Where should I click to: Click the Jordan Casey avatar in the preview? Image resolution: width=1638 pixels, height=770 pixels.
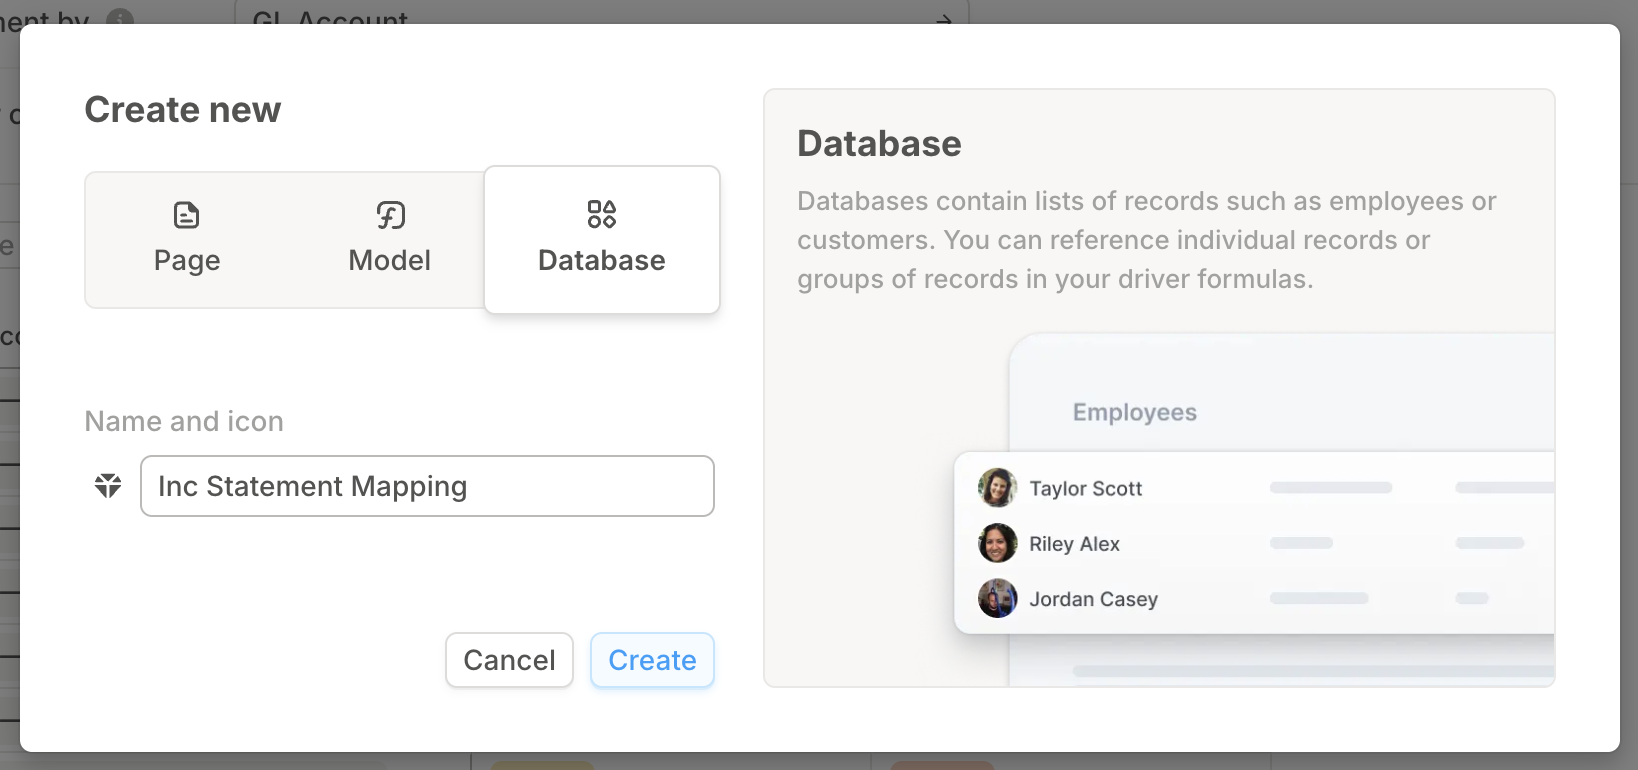997,598
